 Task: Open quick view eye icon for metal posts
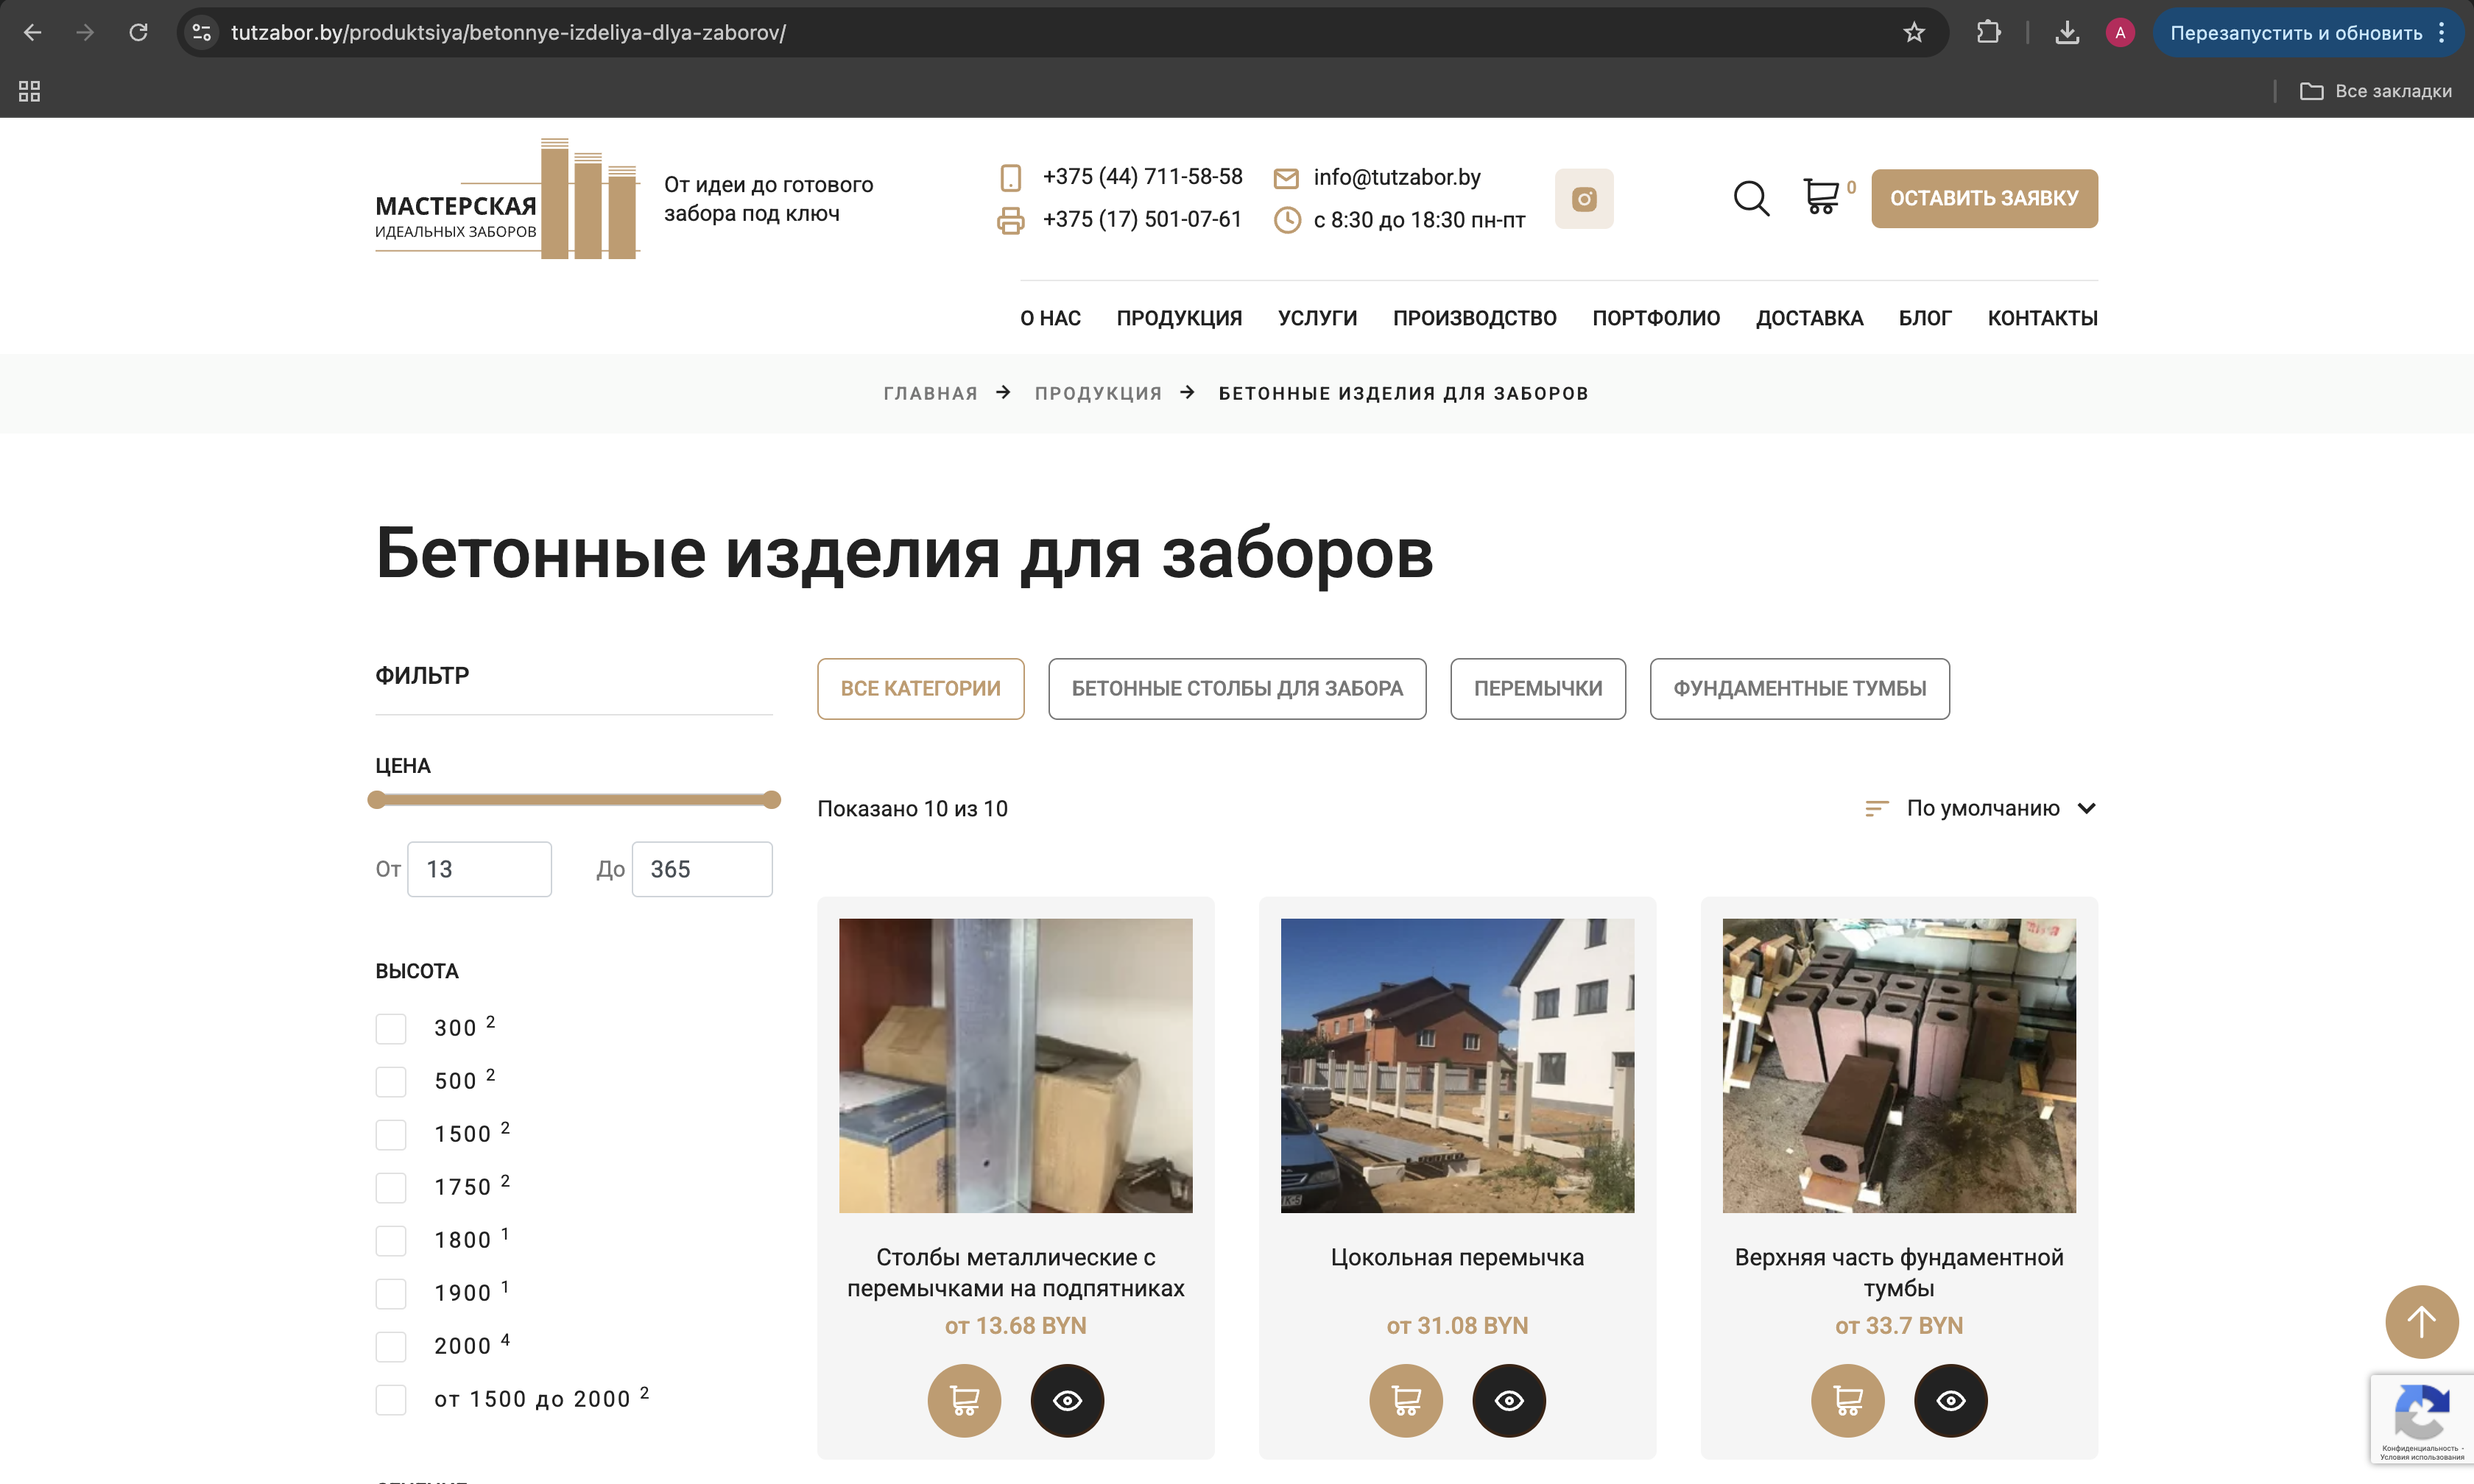(x=1066, y=1400)
